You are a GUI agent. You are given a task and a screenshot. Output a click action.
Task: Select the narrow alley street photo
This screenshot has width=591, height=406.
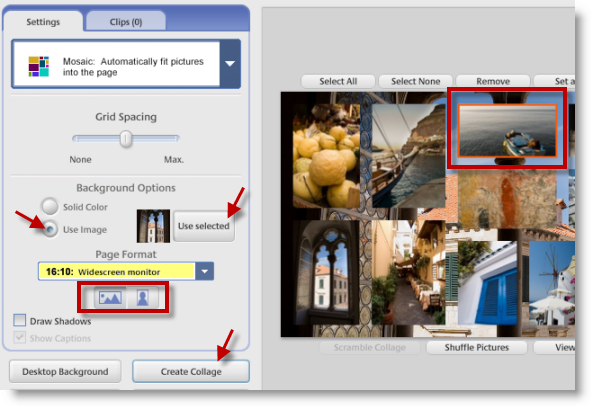point(409,273)
